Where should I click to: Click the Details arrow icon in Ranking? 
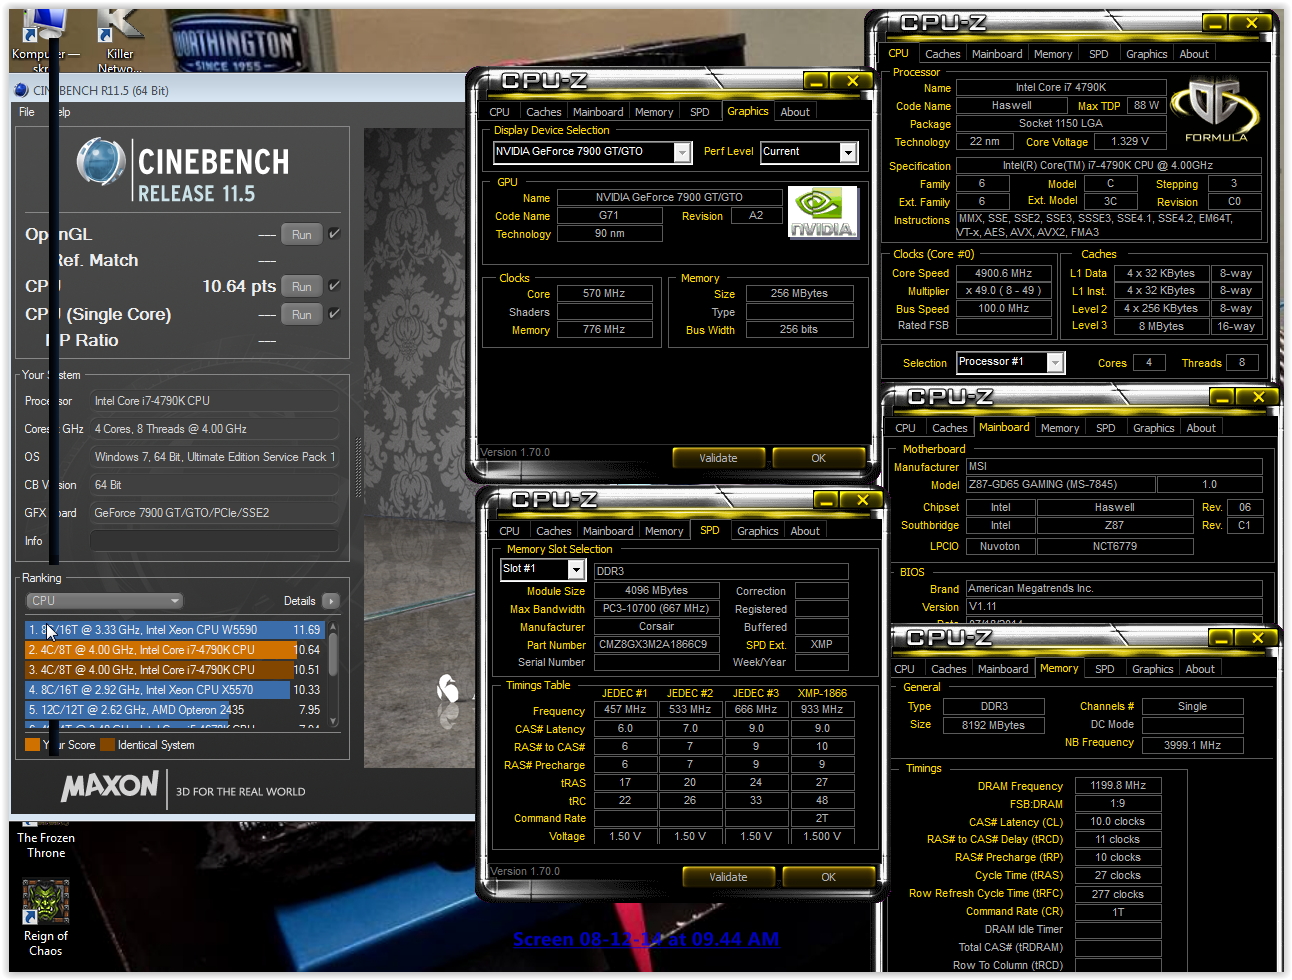point(331,601)
